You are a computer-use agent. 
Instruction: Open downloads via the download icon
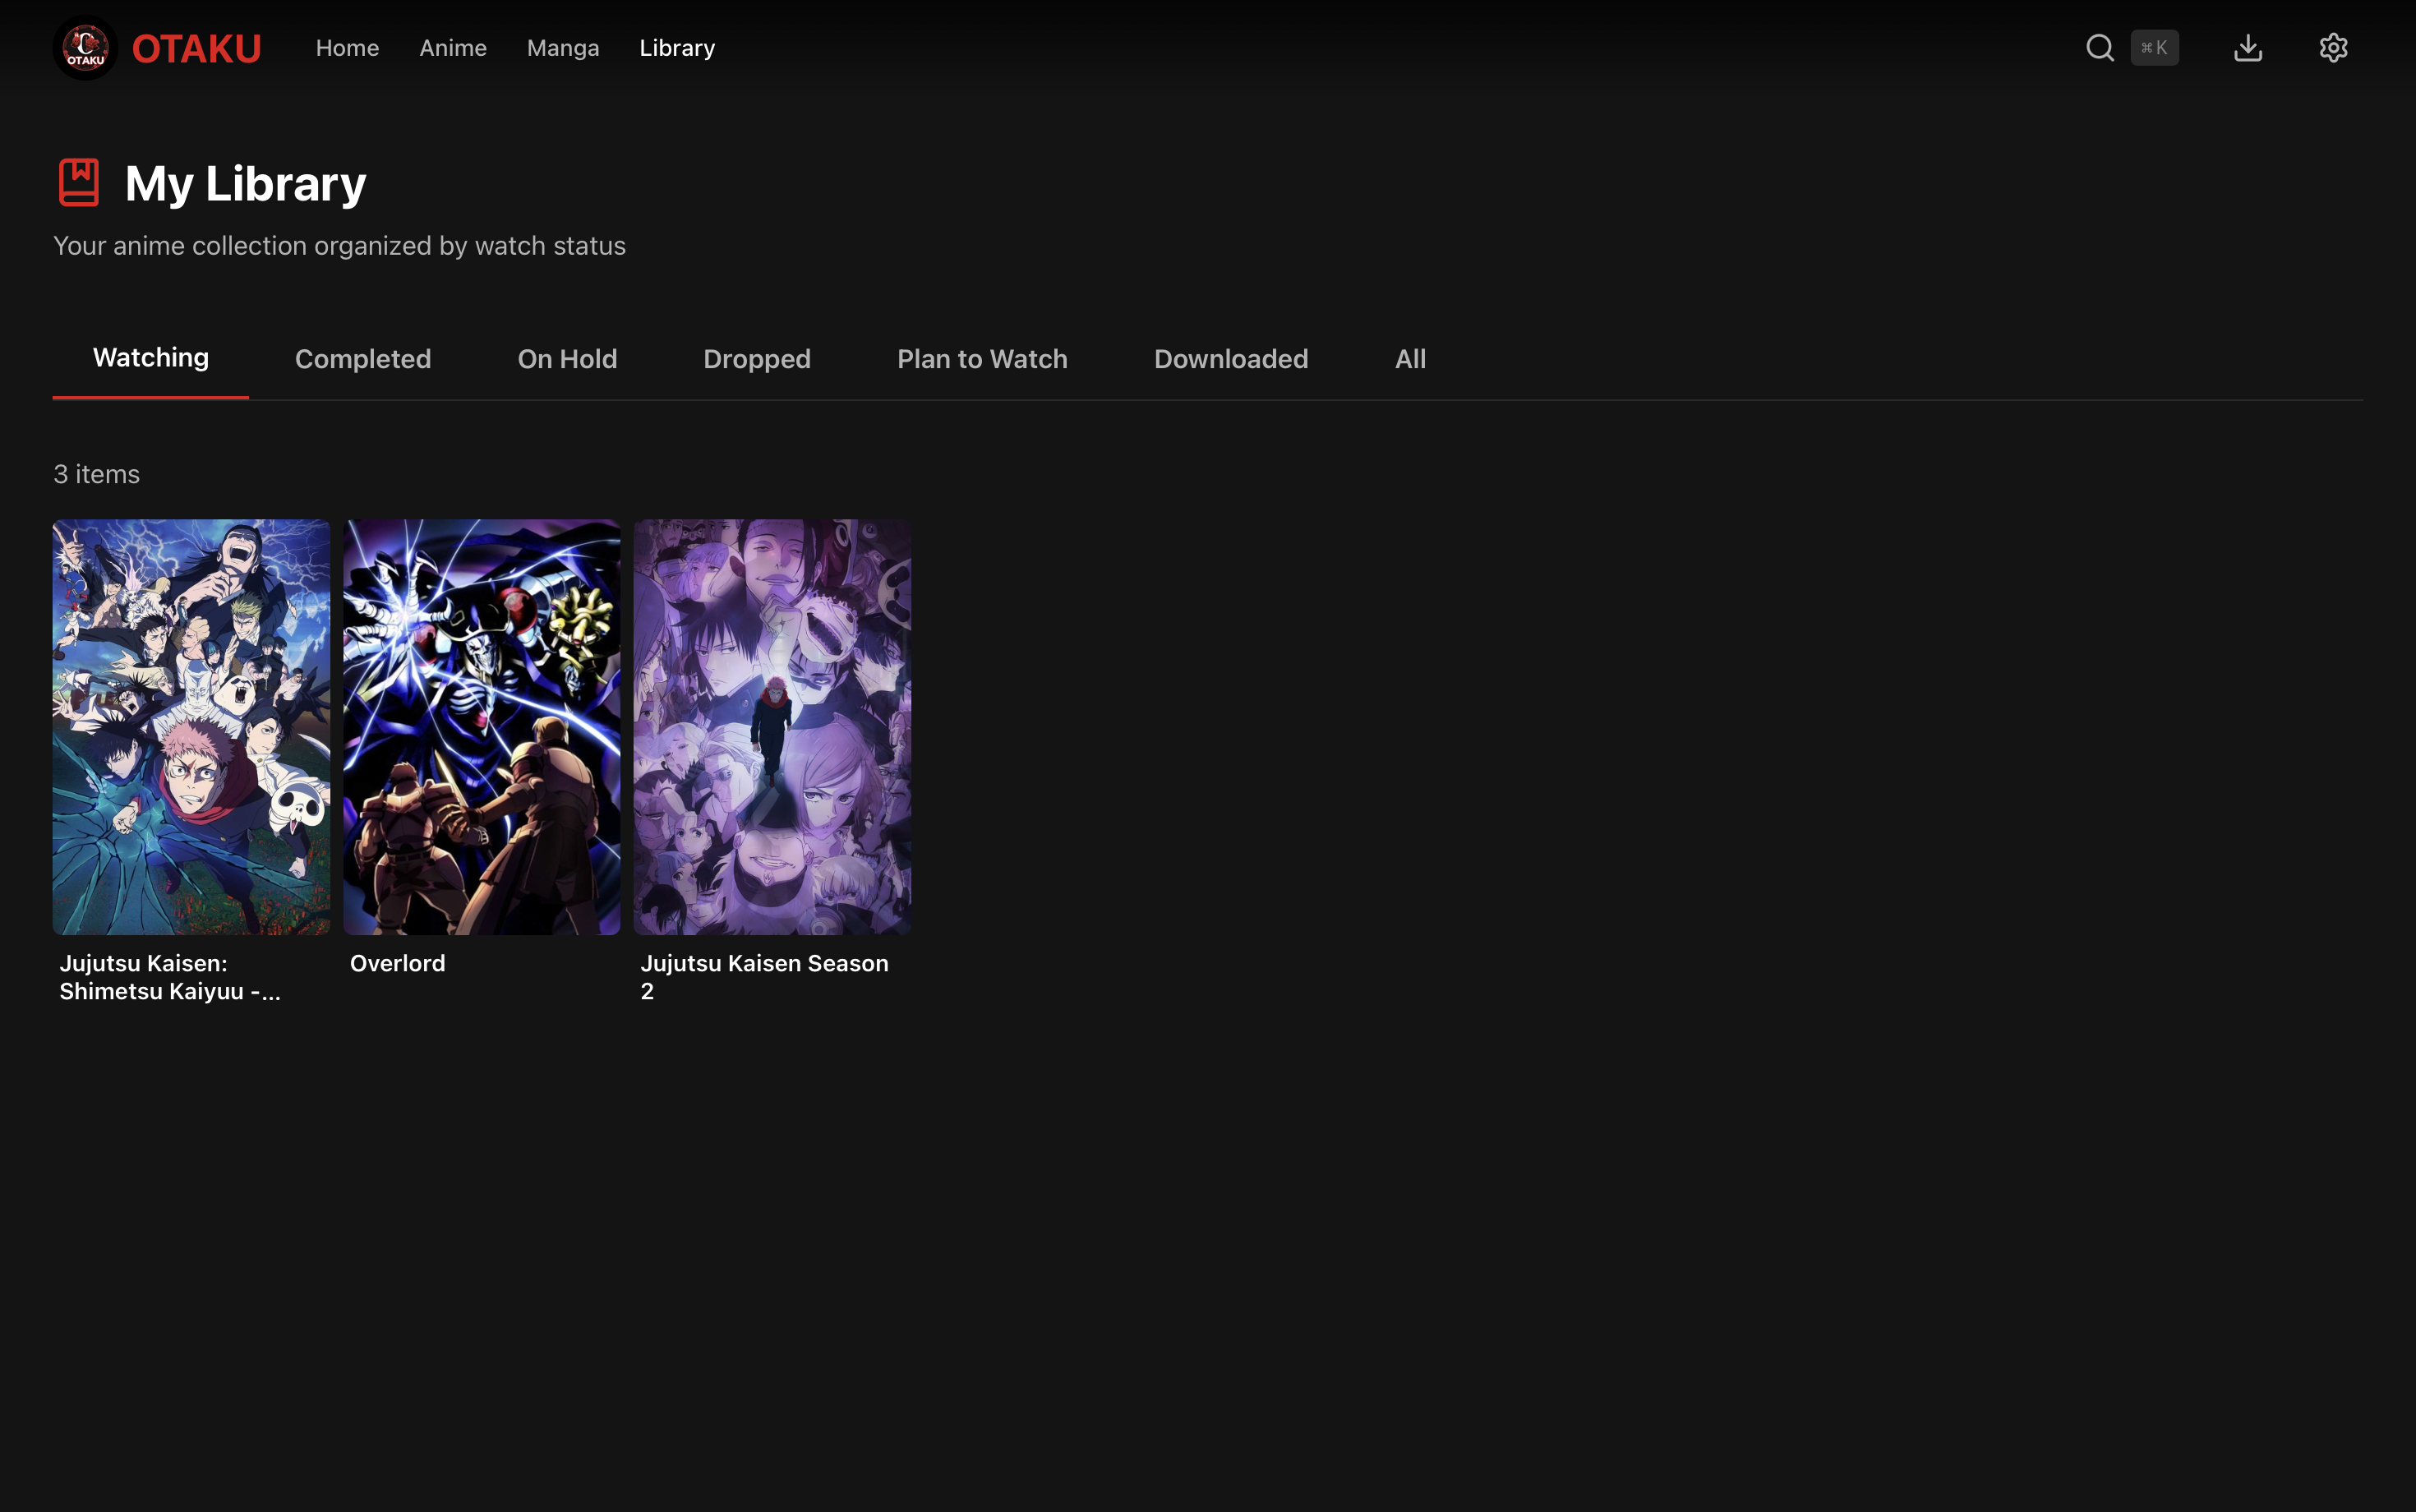pyautogui.click(x=2247, y=48)
